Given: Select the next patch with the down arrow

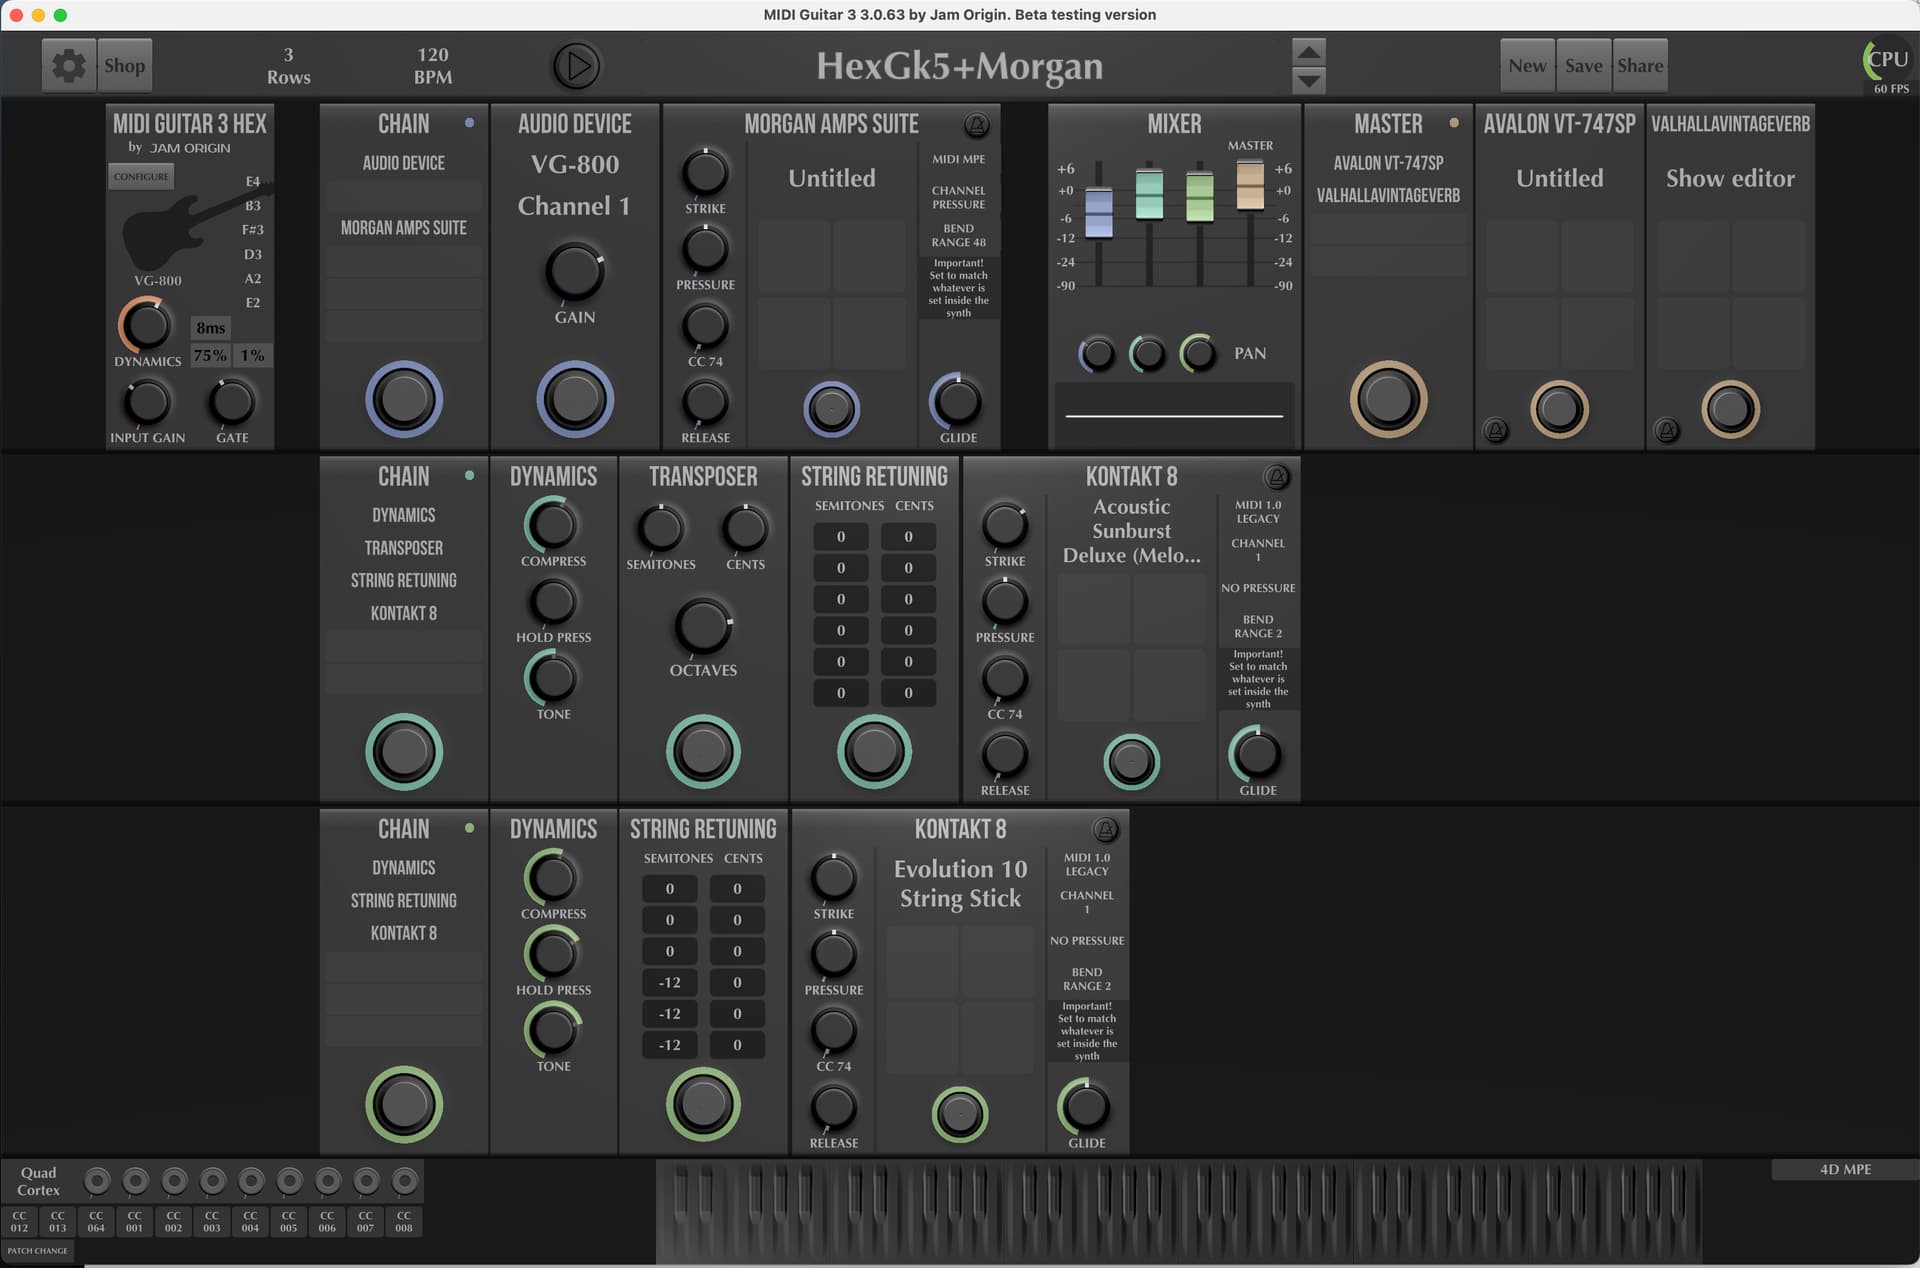Looking at the screenshot, I should pyautogui.click(x=1309, y=80).
